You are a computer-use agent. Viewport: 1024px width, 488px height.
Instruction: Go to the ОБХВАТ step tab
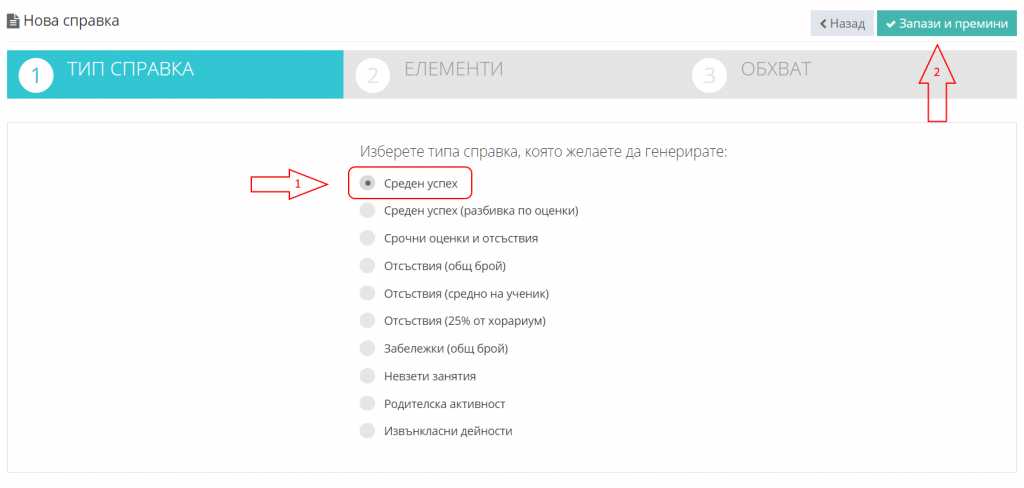pyautogui.click(x=848, y=74)
